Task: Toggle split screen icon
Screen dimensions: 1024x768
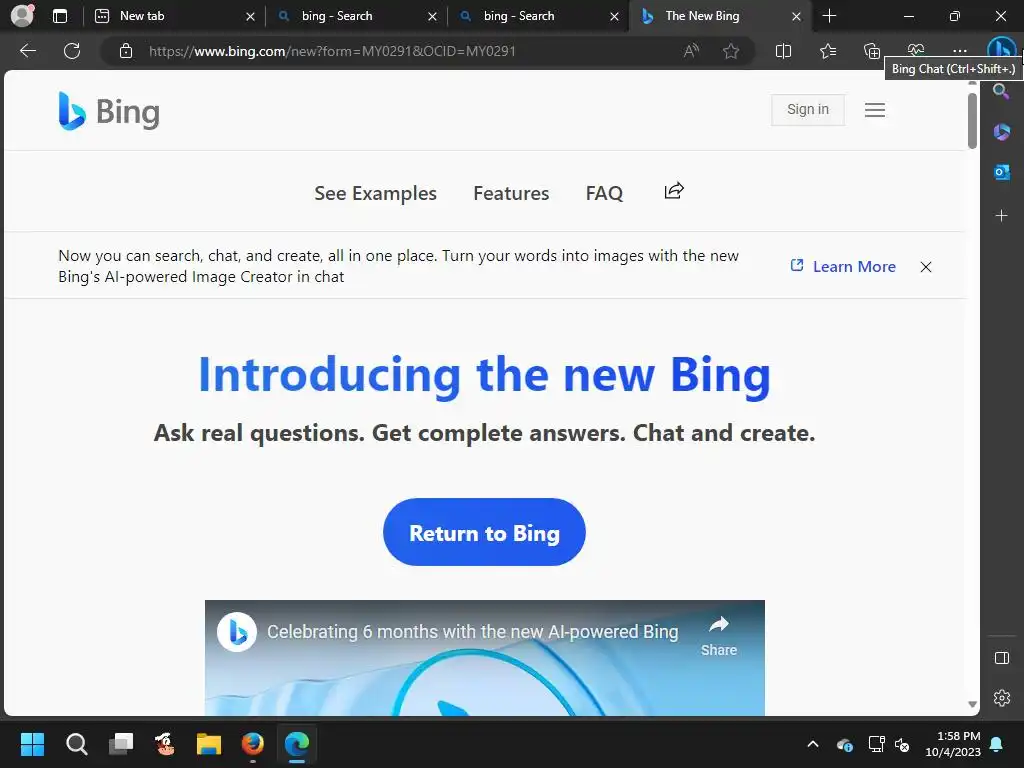Action: point(783,51)
